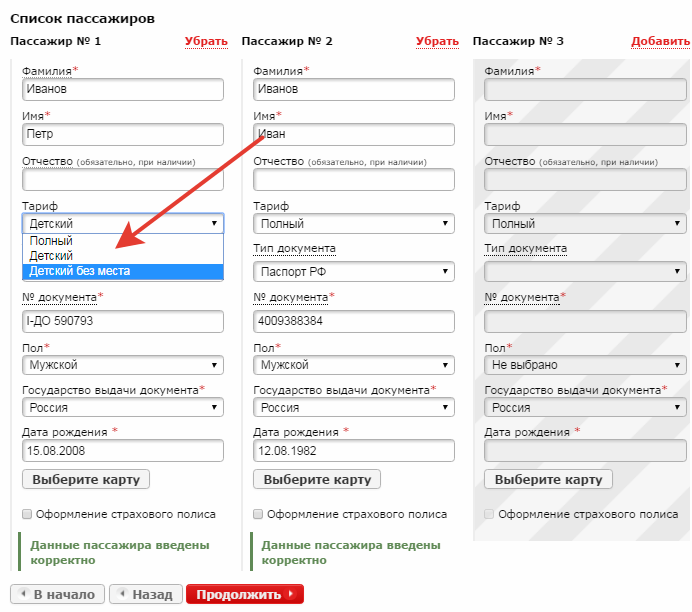Remove passenger № 2 via Убрать link

[x=437, y=41]
